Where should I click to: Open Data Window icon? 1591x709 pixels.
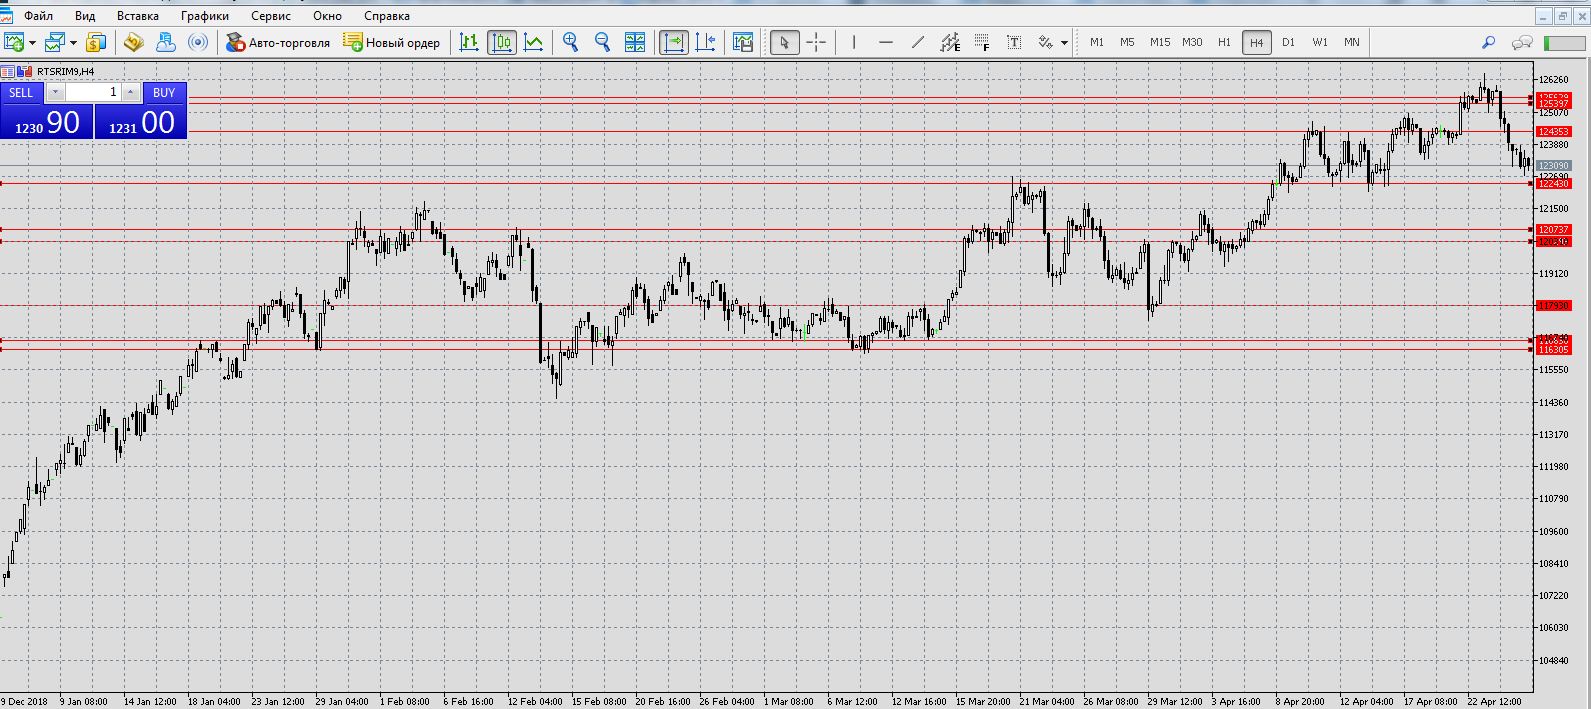pyautogui.click(x=133, y=42)
